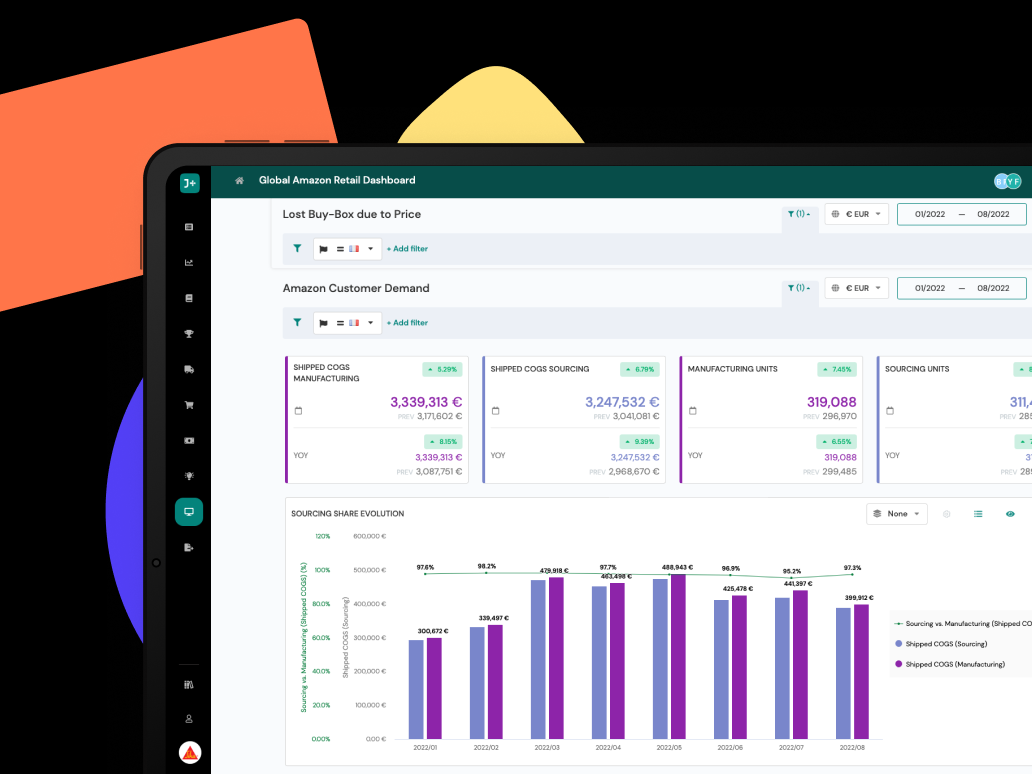Expand country flag filter in Lost Buy-Box section
This screenshot has height=774, width=1032.
coord(347,249)
